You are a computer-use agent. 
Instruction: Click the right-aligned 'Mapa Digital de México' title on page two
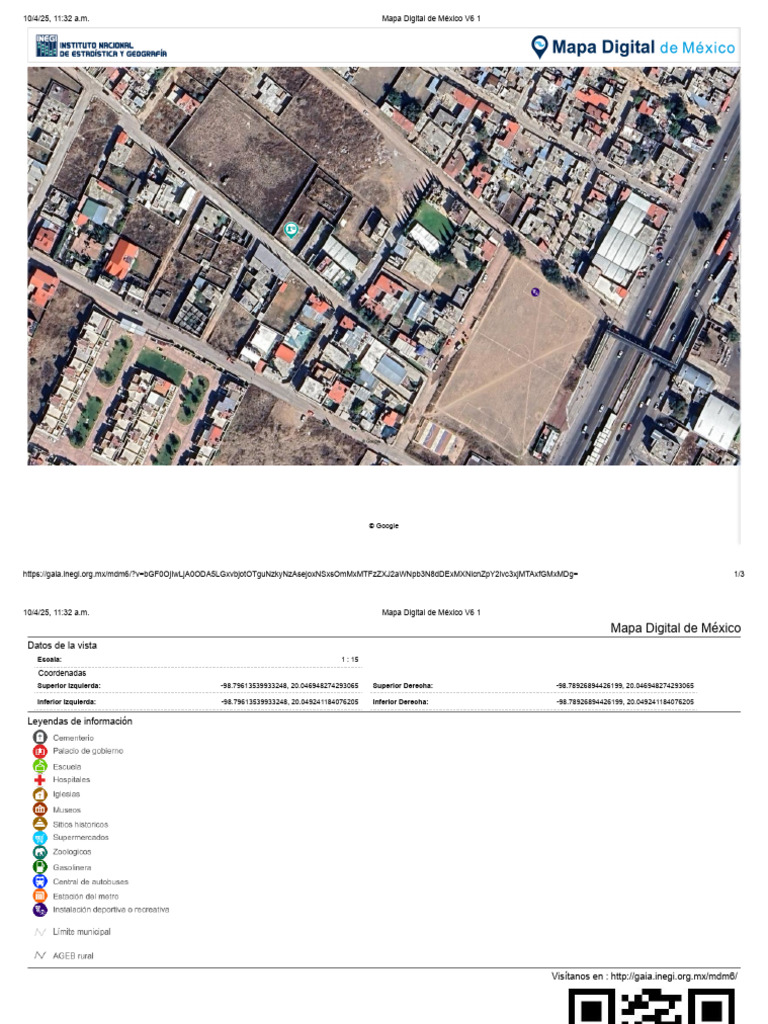[x=675, y=628]
